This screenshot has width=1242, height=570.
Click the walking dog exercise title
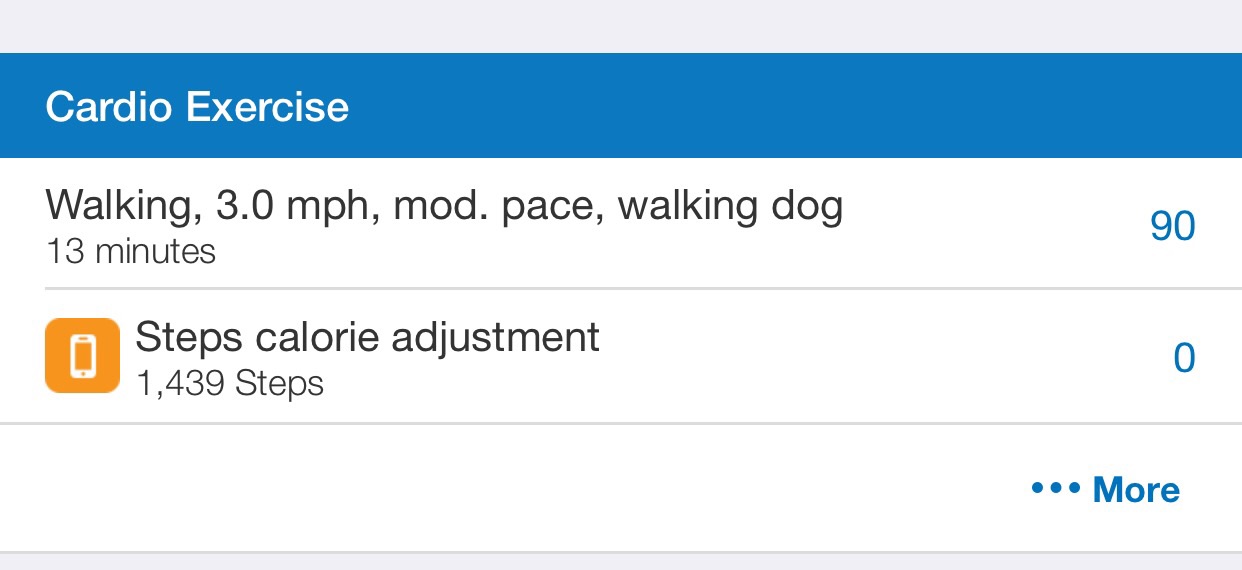coord(444,207)
